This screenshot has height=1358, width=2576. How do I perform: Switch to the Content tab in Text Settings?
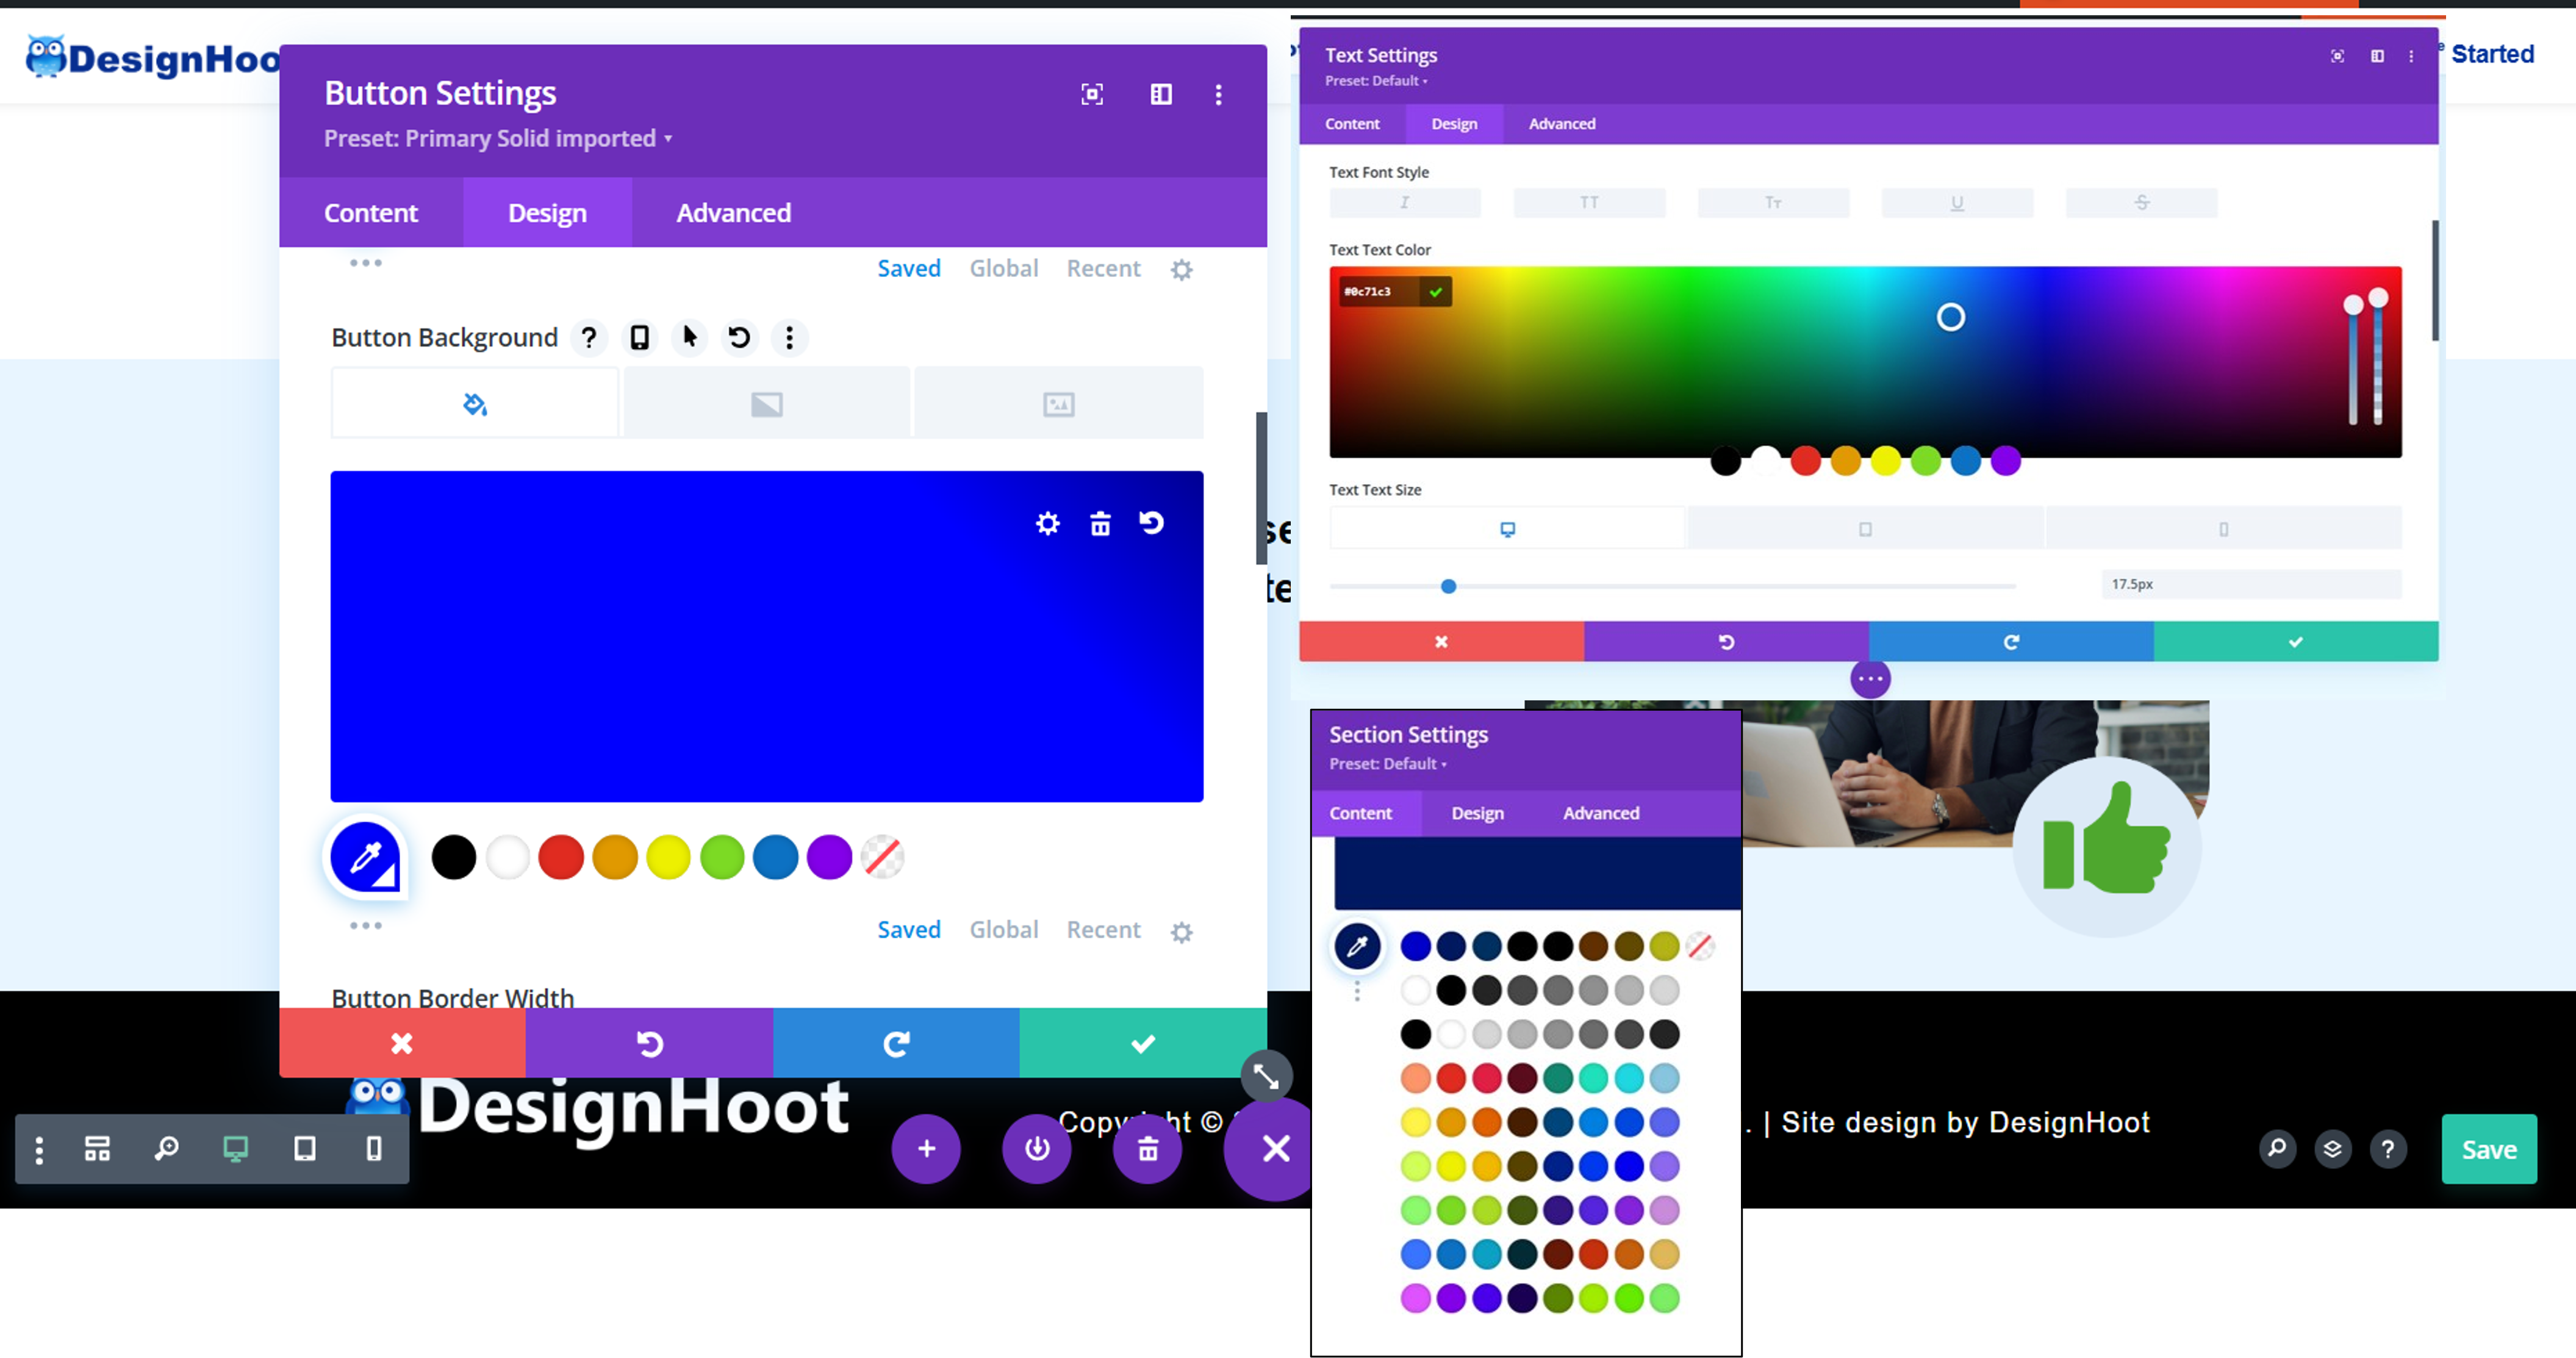pos(1352,124)
